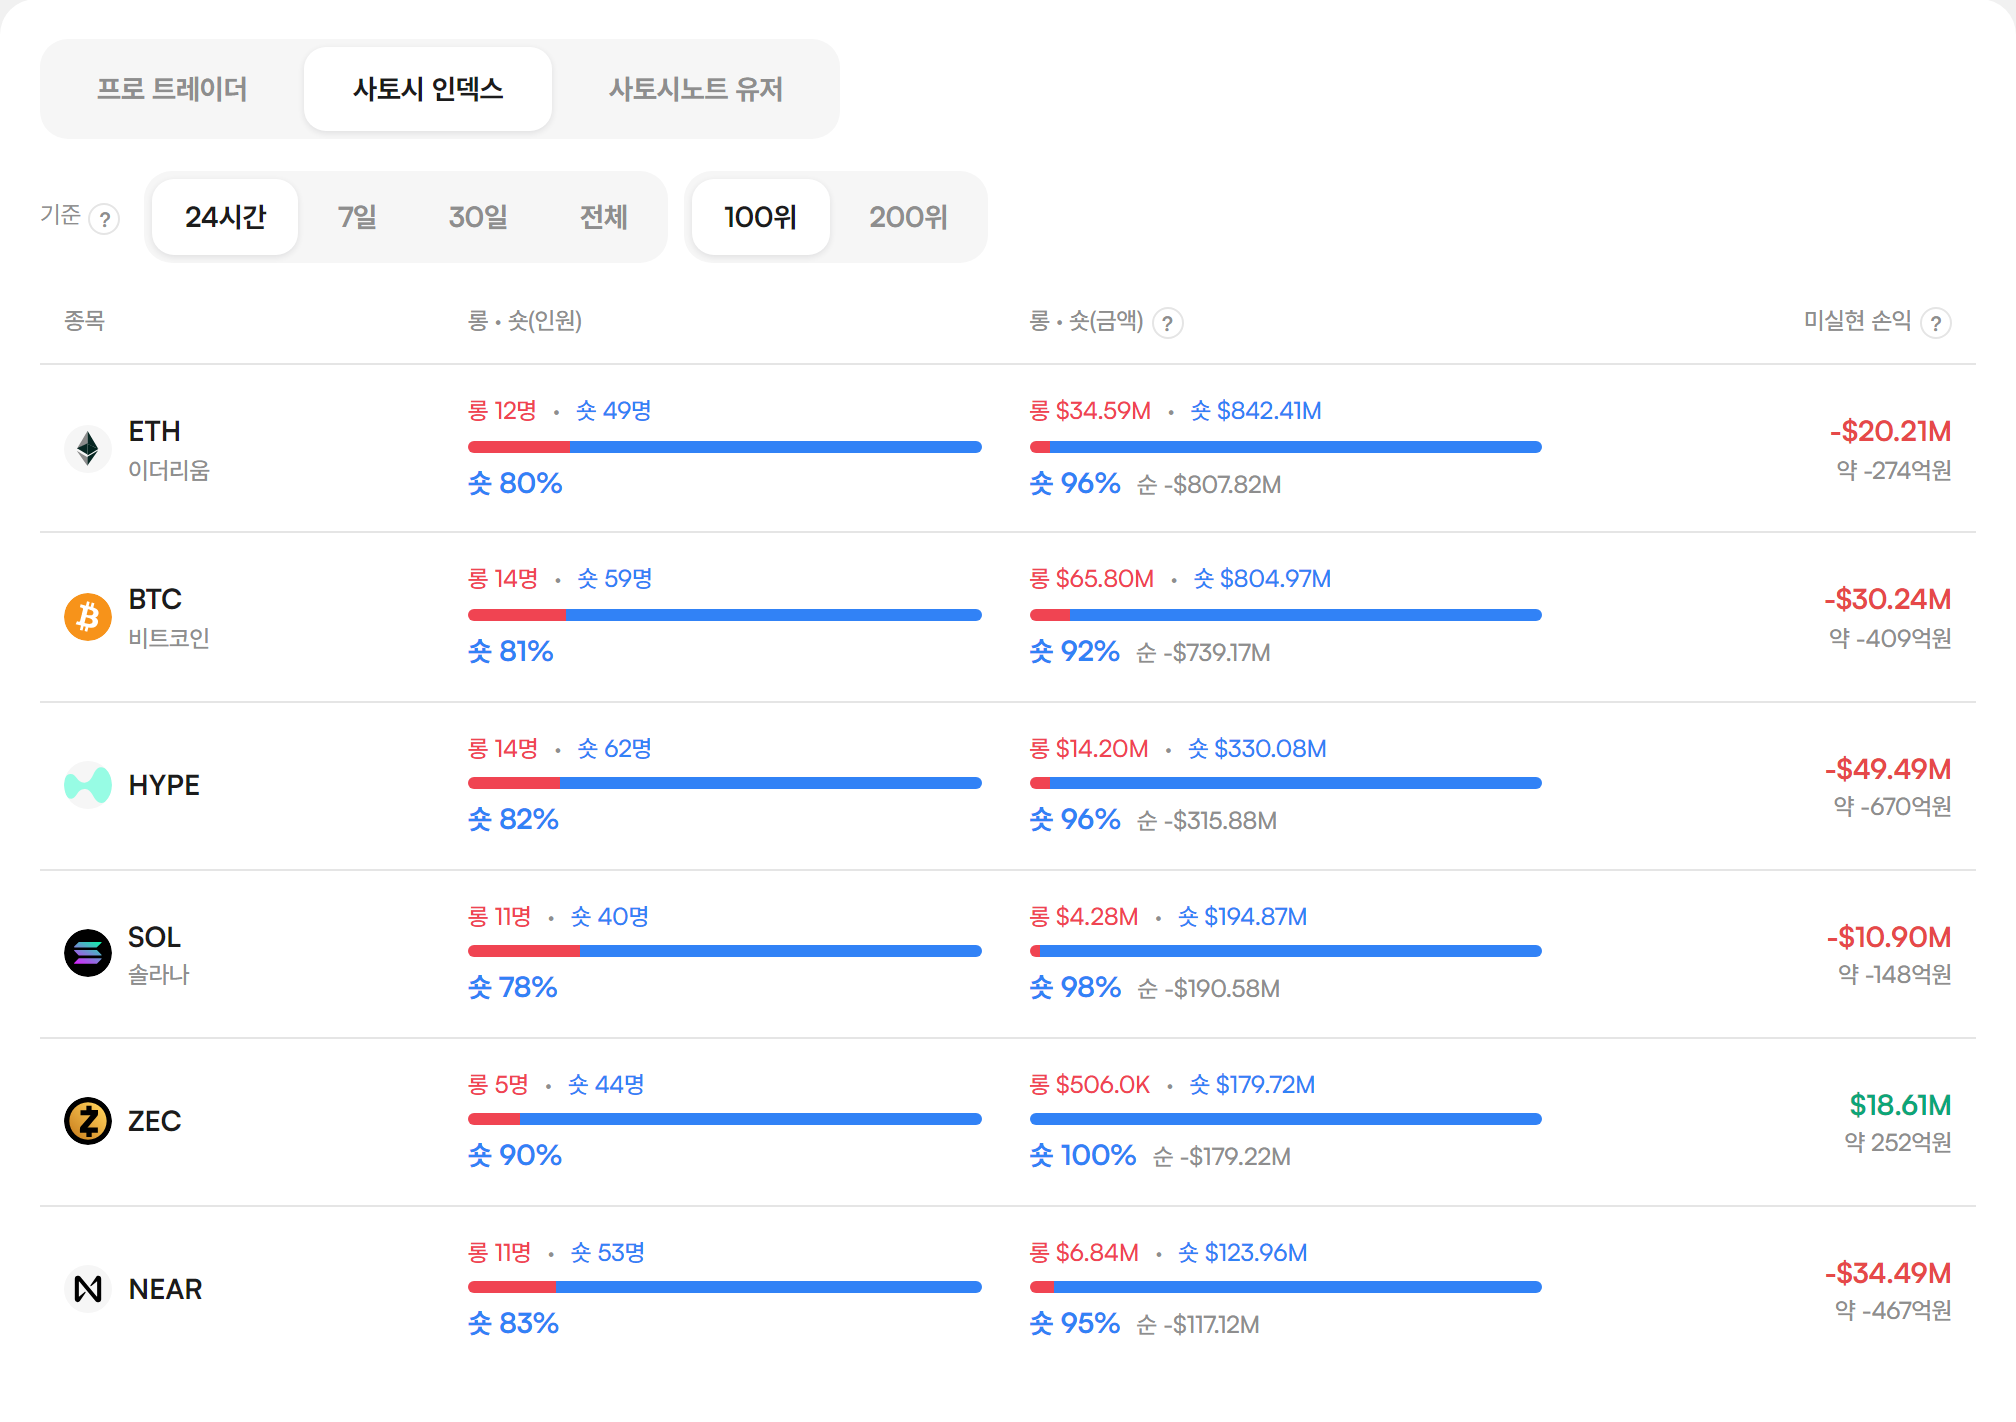Click BTC unrealized loss -$30.24M
The height and width of the screenshot is (1422, 2016).
[x=1888, y=600]
